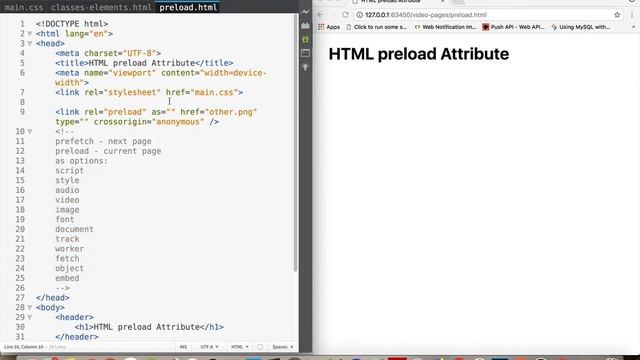Open 'Using MySQL with...' bookmark
This screenshot has height=360, width=640.
pyautogui.click(x=580, y=27)
